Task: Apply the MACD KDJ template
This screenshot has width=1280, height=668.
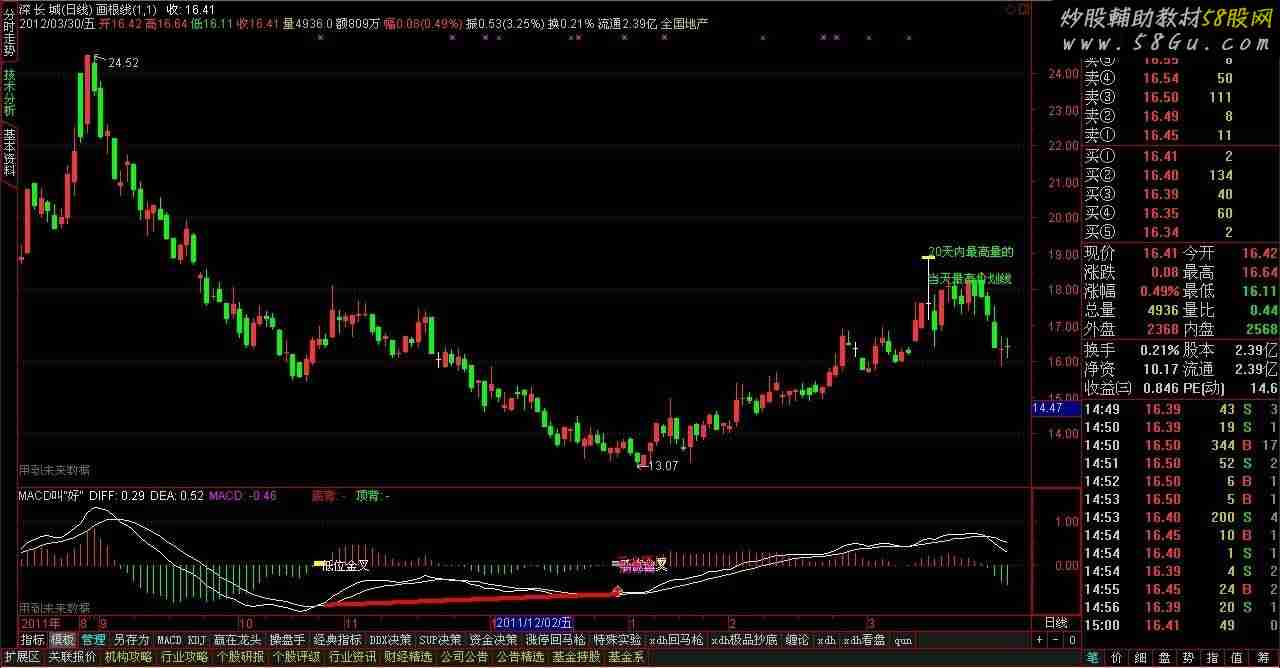Action: (x=181, y=640)
